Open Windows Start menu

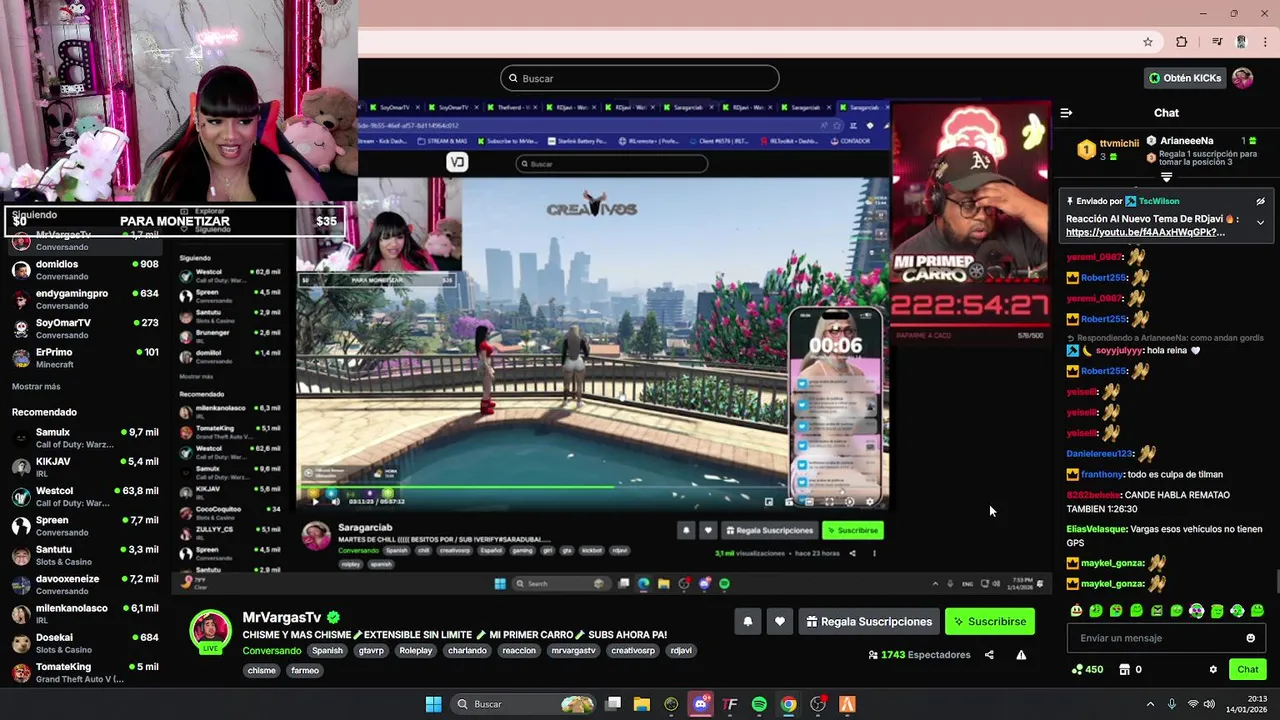click(x=433, y=704)
